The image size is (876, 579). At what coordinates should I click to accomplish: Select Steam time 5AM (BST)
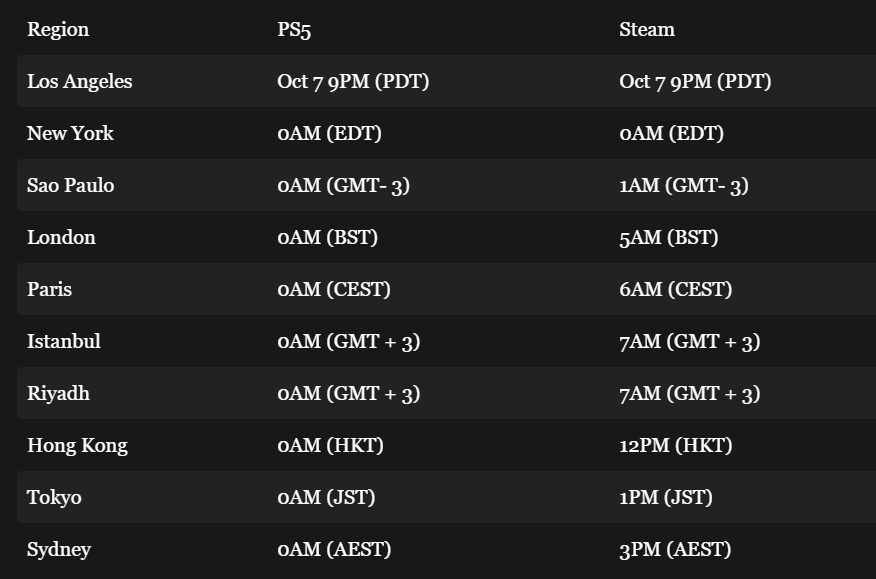[x=669, y=238]
